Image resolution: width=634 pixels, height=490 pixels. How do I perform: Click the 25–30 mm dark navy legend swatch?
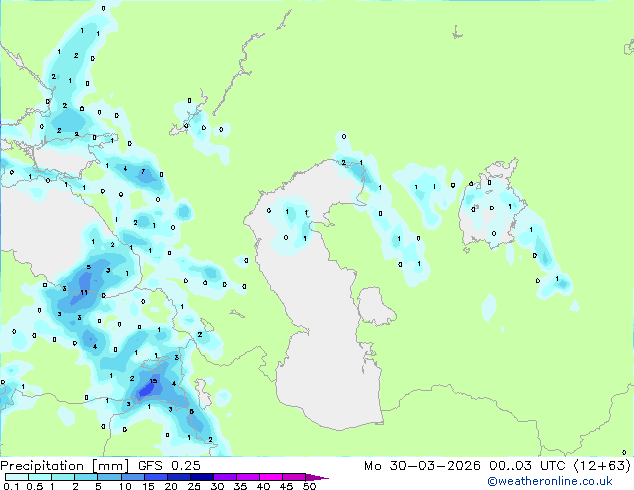tap(201, 477)
